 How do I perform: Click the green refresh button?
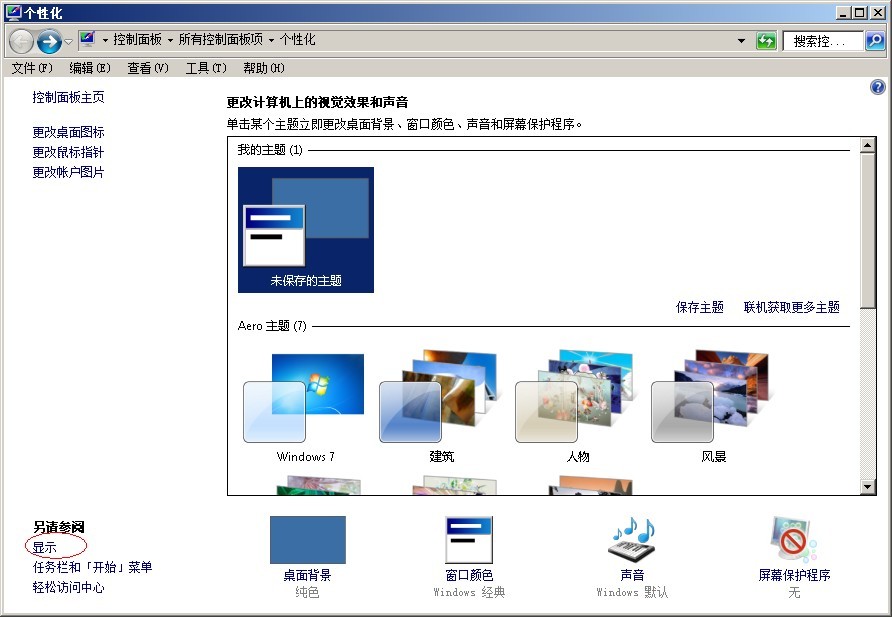pyautogui.click(x=766, y=41)
